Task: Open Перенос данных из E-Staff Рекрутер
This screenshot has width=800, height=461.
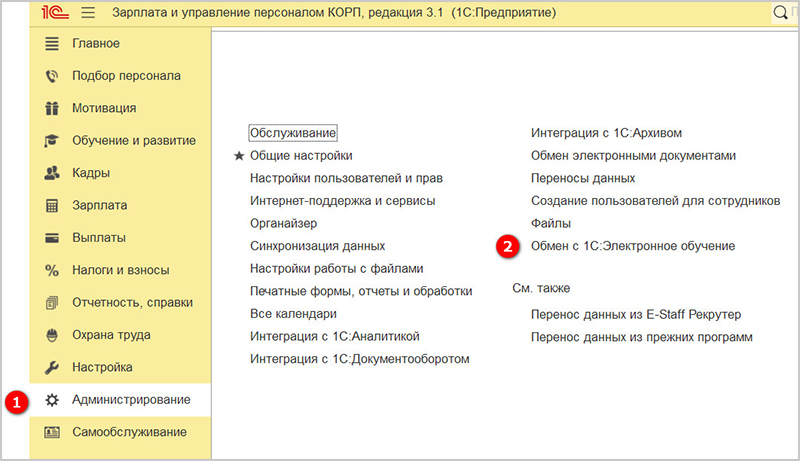Action: click(x=636, y=315)
